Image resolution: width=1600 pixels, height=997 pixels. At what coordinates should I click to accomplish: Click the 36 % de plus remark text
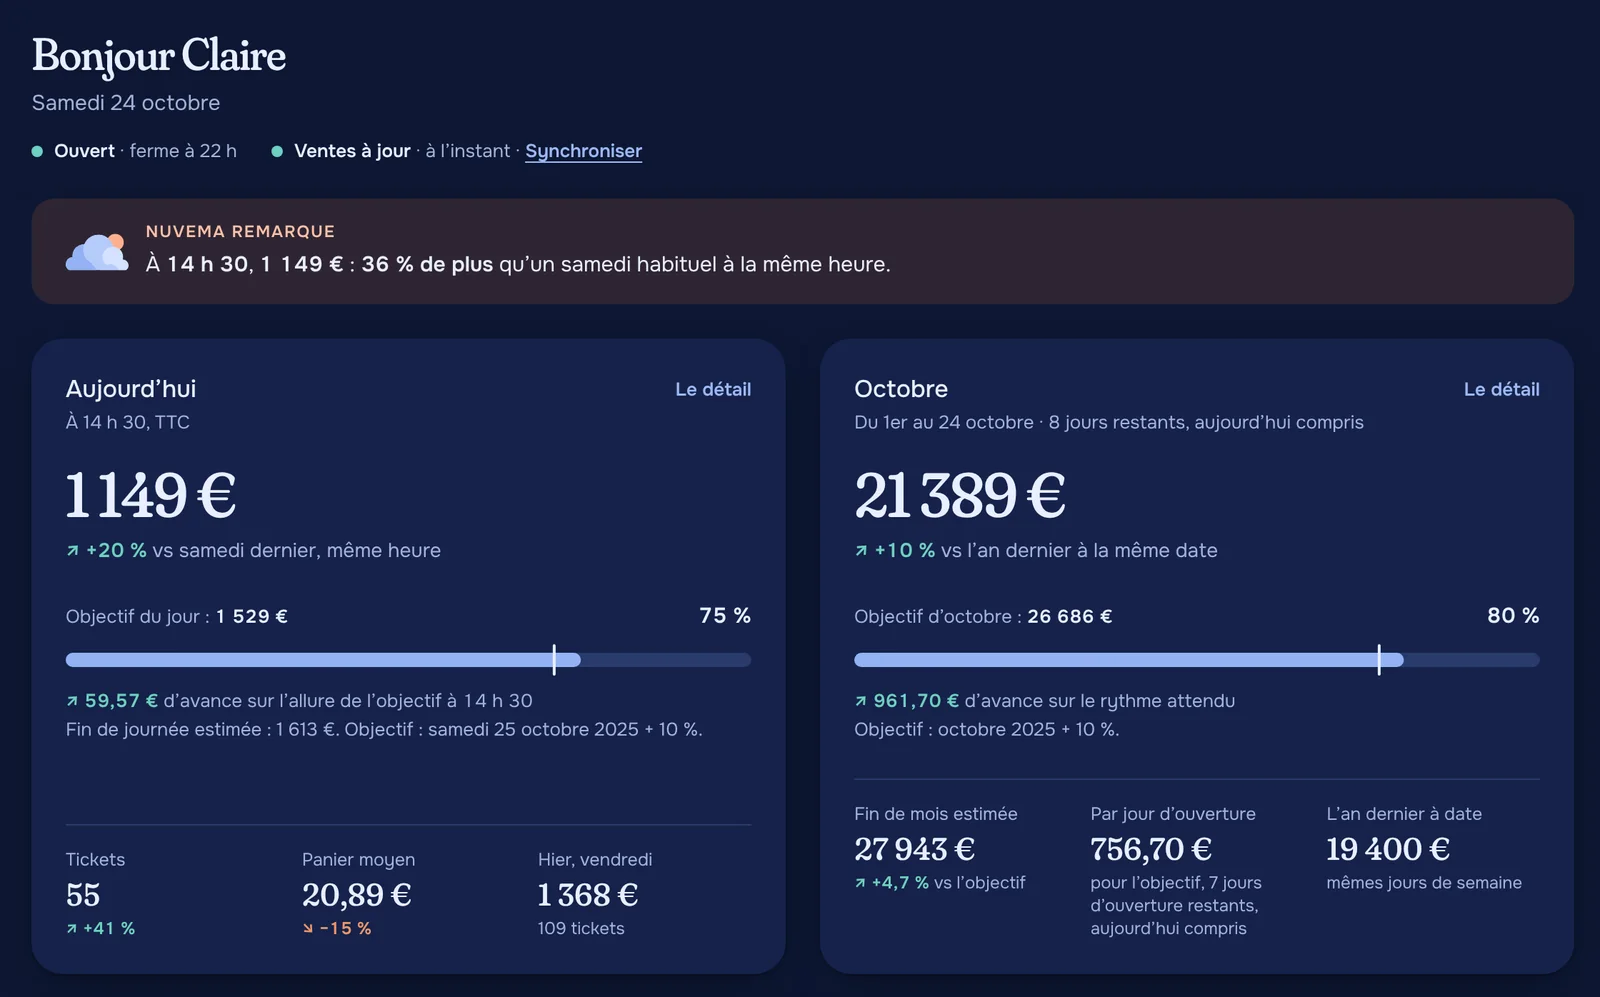(x=427, y=265)
